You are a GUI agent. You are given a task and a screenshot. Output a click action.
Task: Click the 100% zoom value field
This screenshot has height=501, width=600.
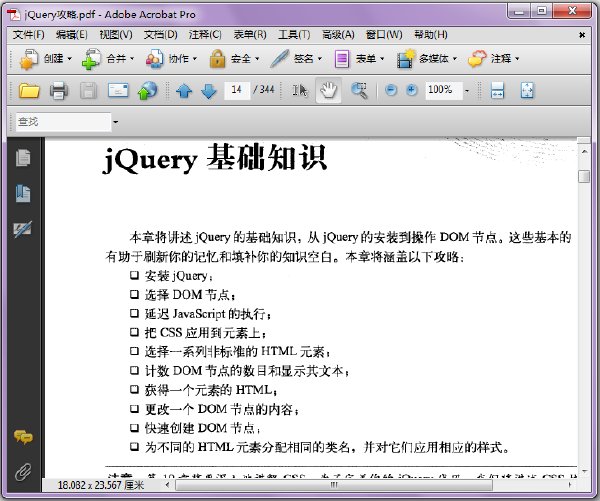[443, 90]
